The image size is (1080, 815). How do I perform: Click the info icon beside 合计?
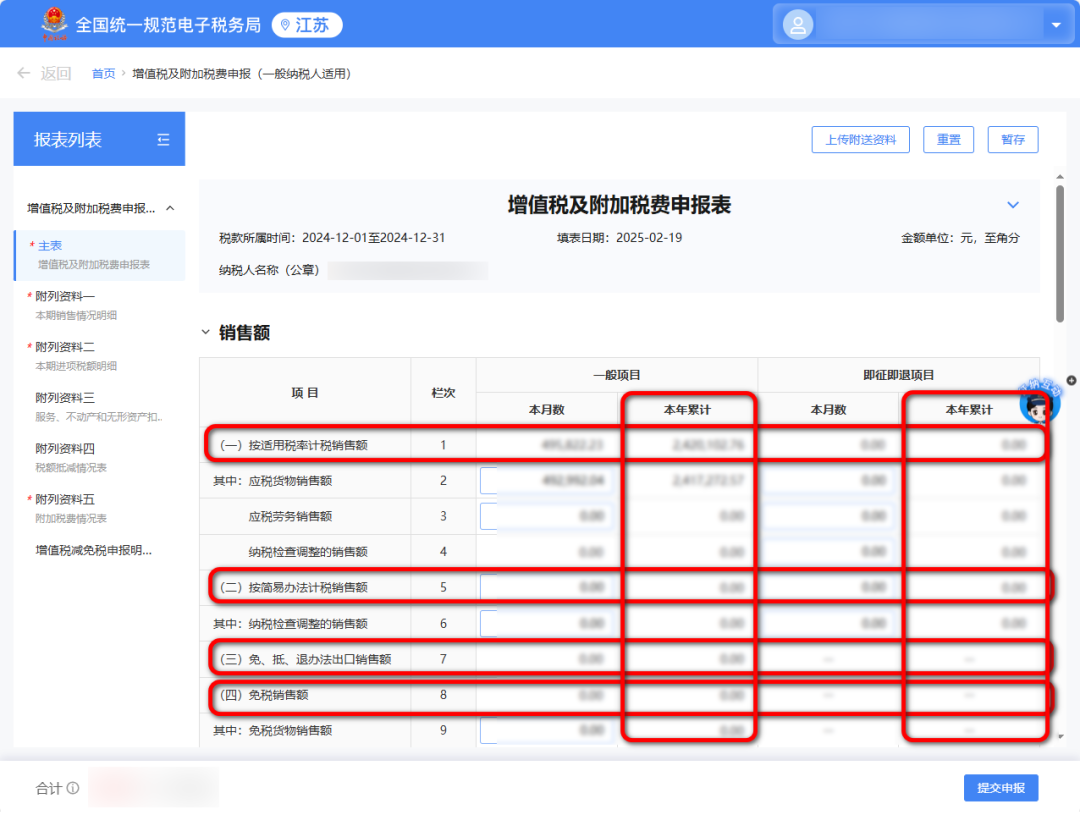[x=73, y=789]
